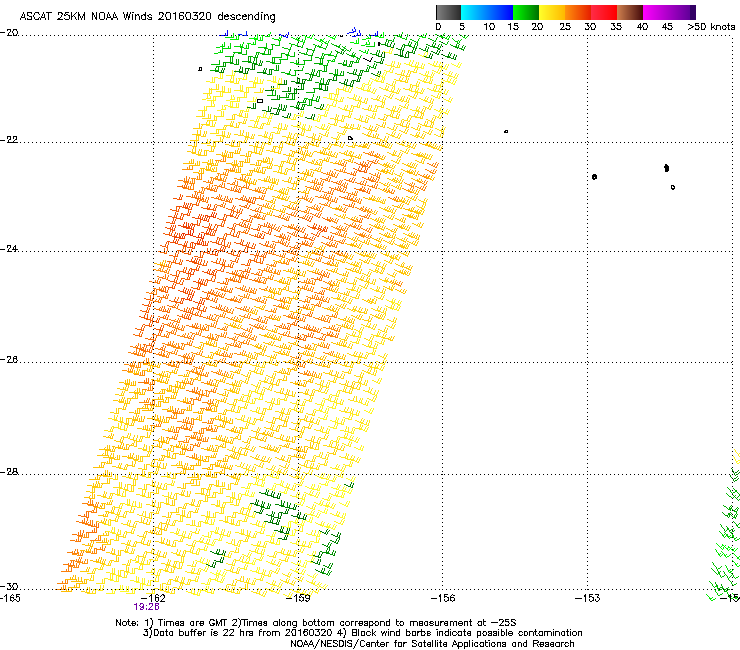Select the '-162' longitude axis label
This screenshot has height=650, width=740.
click(153, 598)
